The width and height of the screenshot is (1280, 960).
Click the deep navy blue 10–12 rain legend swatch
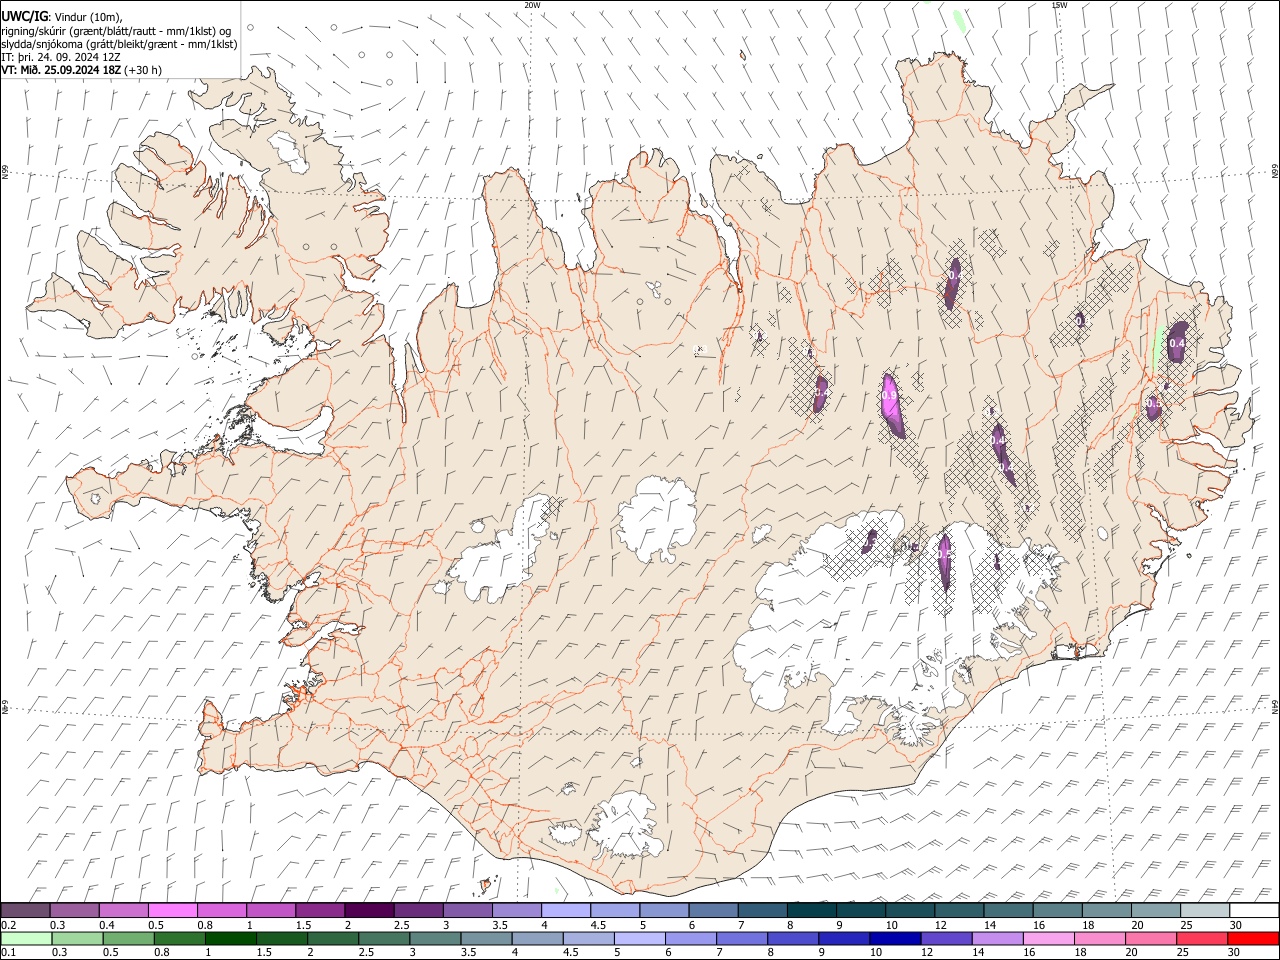[894, 939]
